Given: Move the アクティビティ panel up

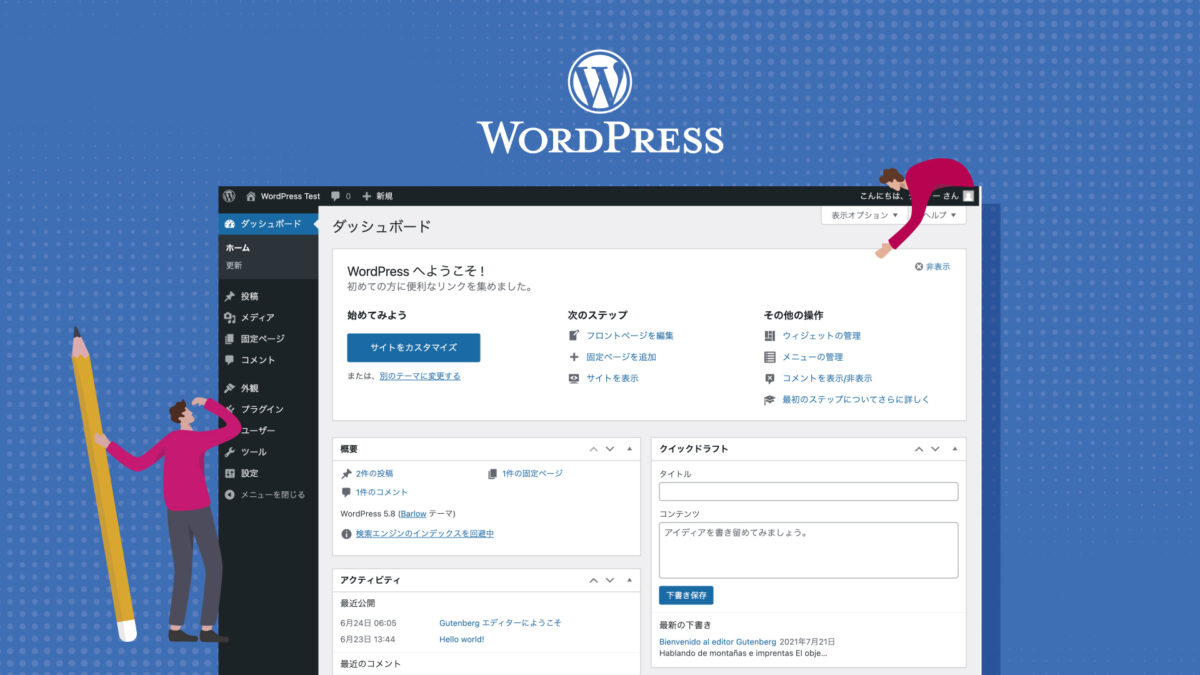Looking at the screenshot, I should 593,580.
